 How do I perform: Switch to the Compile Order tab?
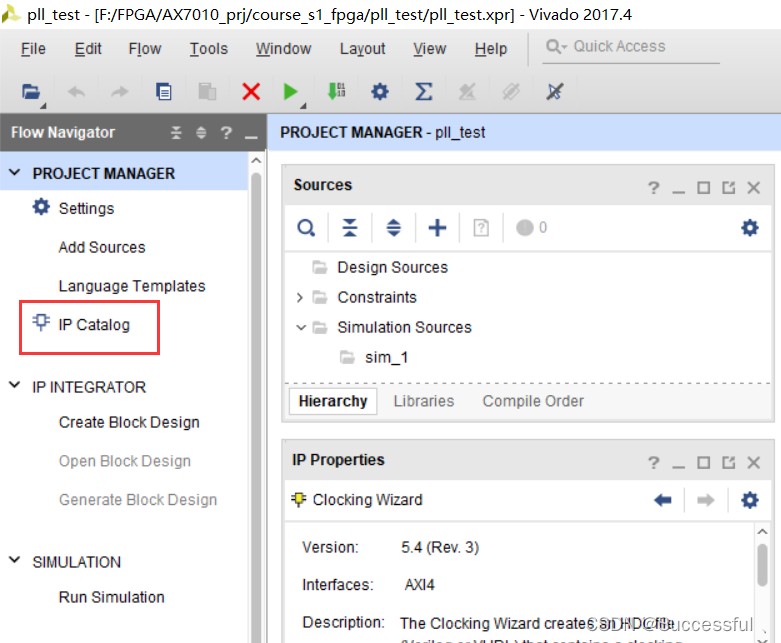click(533, 401)
